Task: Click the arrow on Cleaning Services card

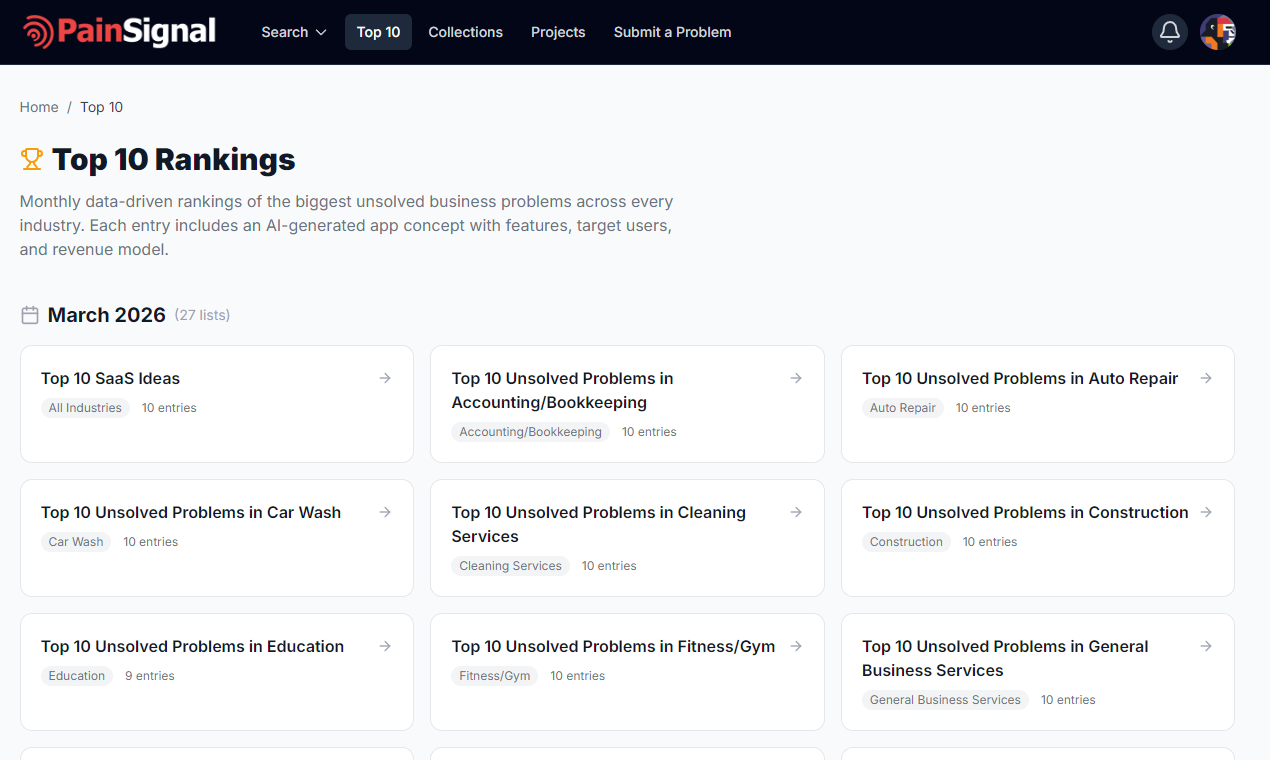Action: point(796,512)
